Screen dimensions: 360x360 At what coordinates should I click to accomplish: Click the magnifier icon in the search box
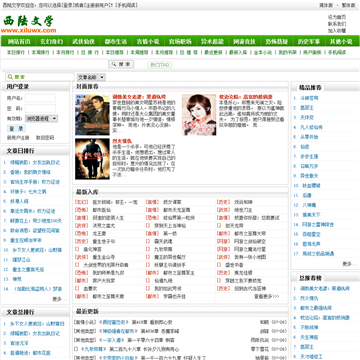10,77
